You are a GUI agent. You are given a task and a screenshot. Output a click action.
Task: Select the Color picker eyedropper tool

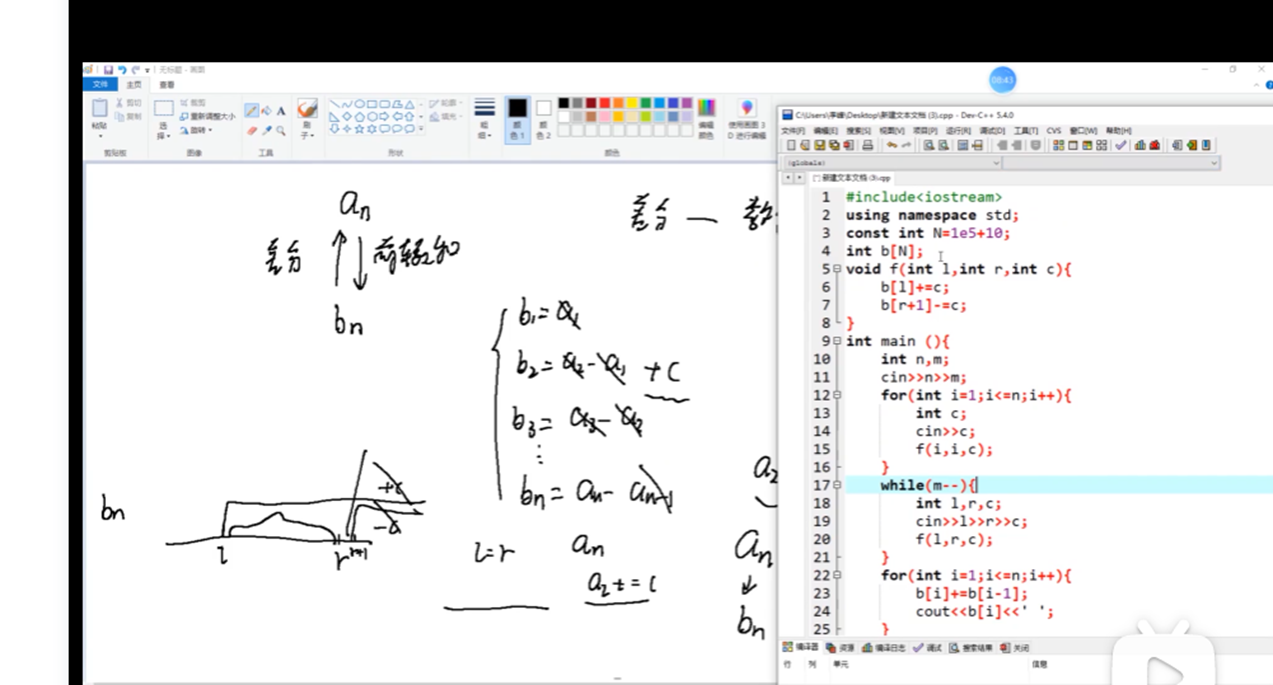coord(267,131)
